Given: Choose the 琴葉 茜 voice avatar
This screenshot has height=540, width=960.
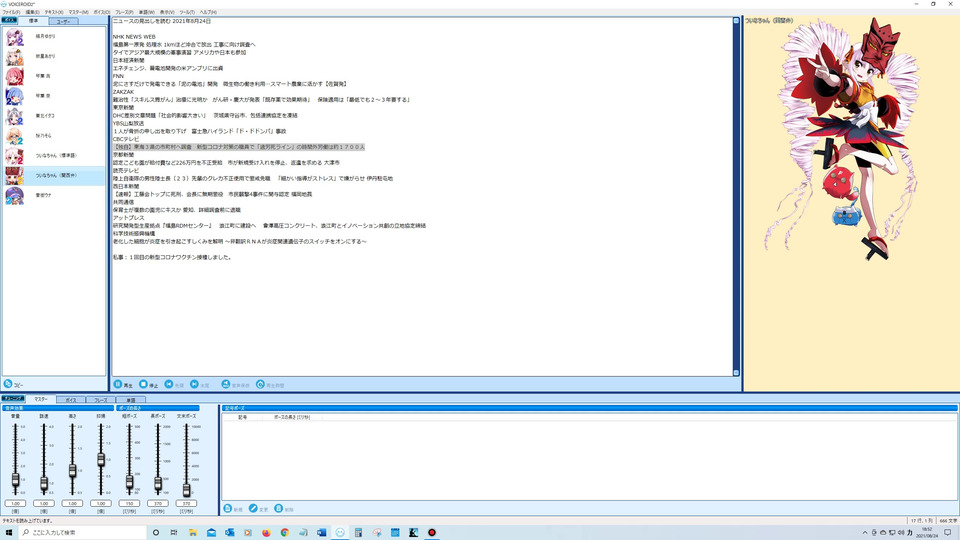Looking at the screenshot, I should (x=15, y=76).
